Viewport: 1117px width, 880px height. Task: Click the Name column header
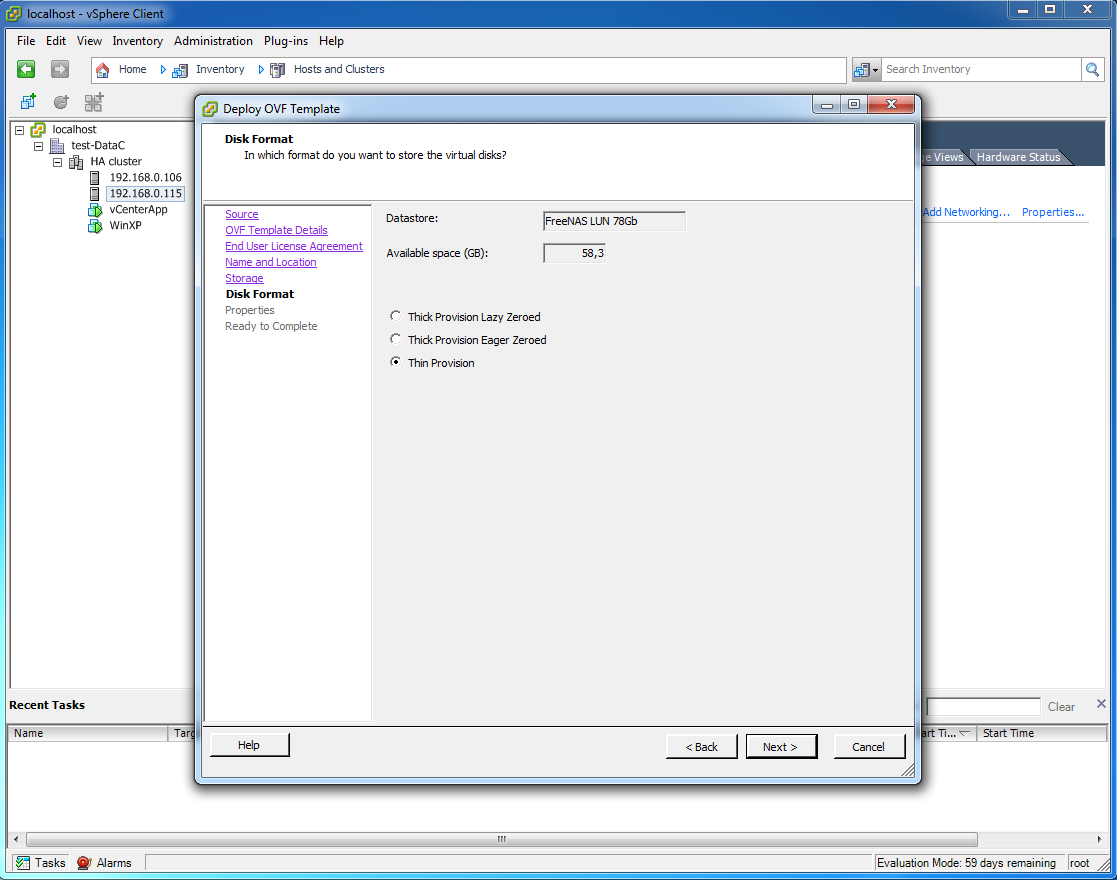(x=88, y=733)
